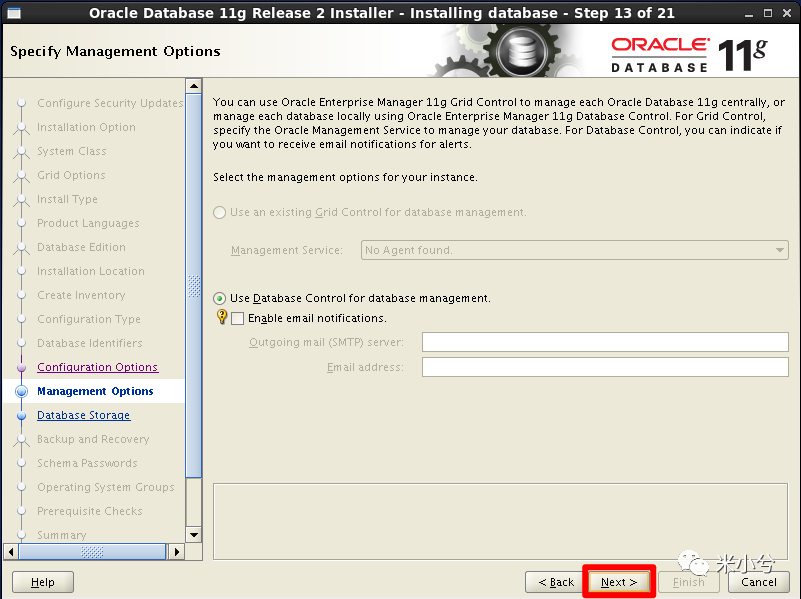Click the Installation Option step node icon

coord(21,128)
